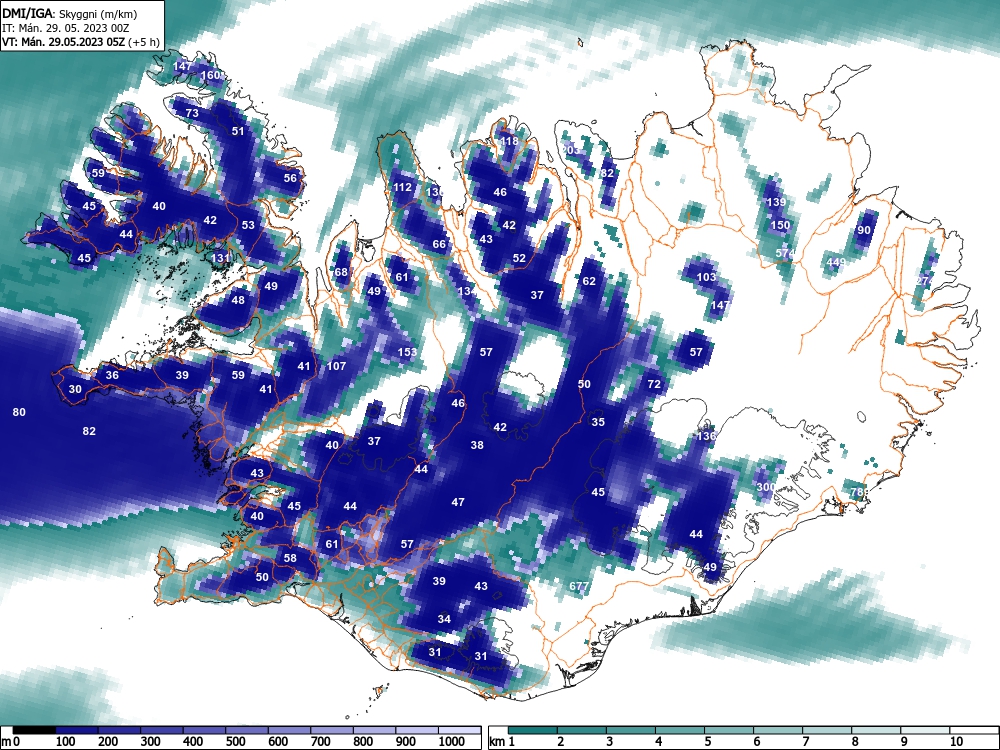
Task: Click the visibility value "58"
Action: pos(290,558)
